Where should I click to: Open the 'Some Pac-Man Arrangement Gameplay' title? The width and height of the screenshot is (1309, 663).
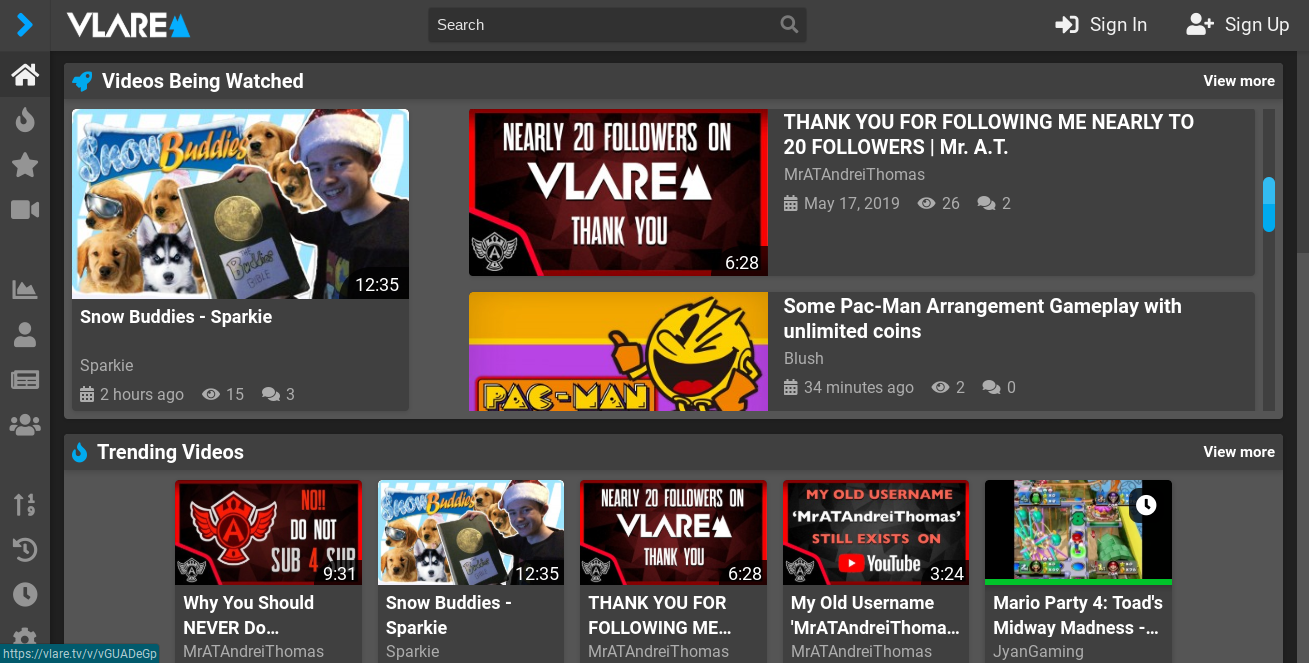983,318
